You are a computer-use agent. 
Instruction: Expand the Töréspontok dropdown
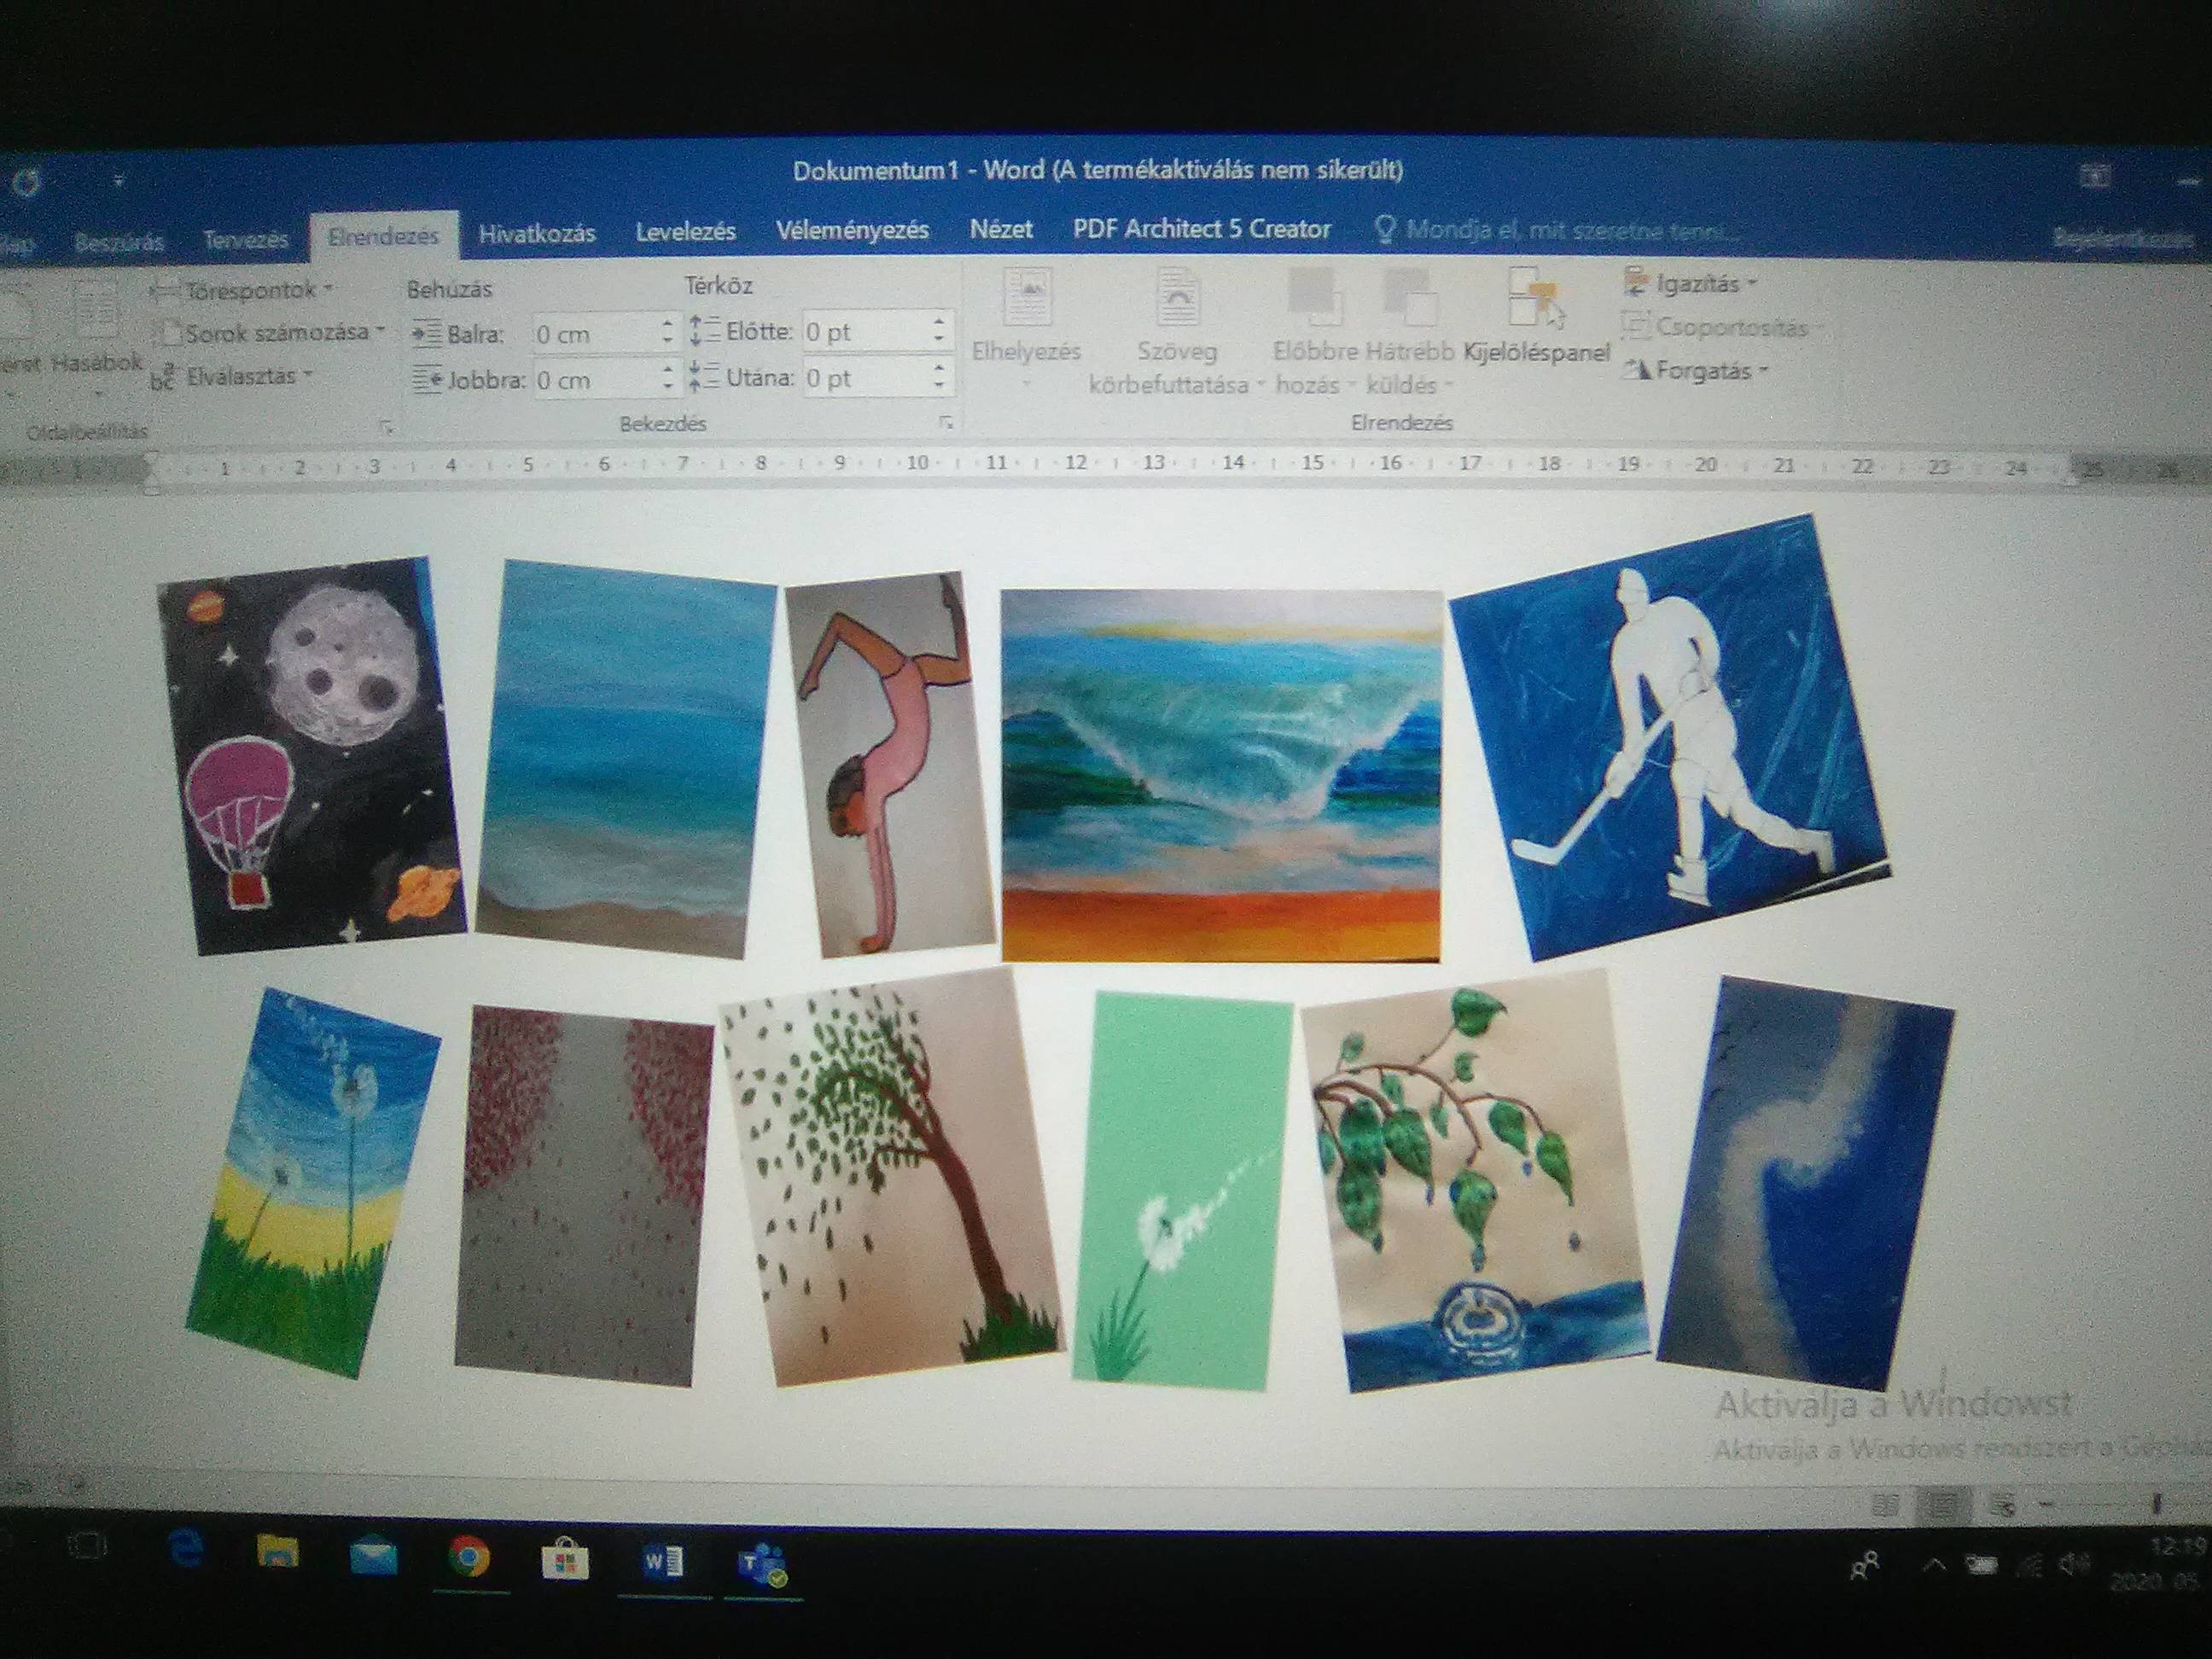click(x=241, y=291)
